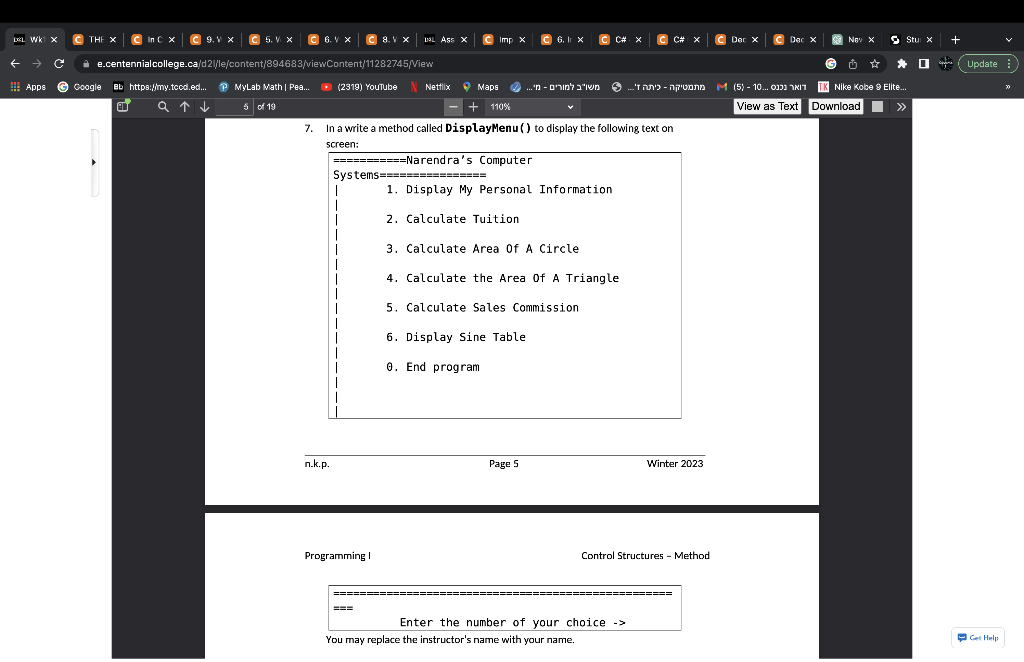1024x662 pixels.
Task: Expand the collapsed left sidebar arrow
Action: point(93,162)
